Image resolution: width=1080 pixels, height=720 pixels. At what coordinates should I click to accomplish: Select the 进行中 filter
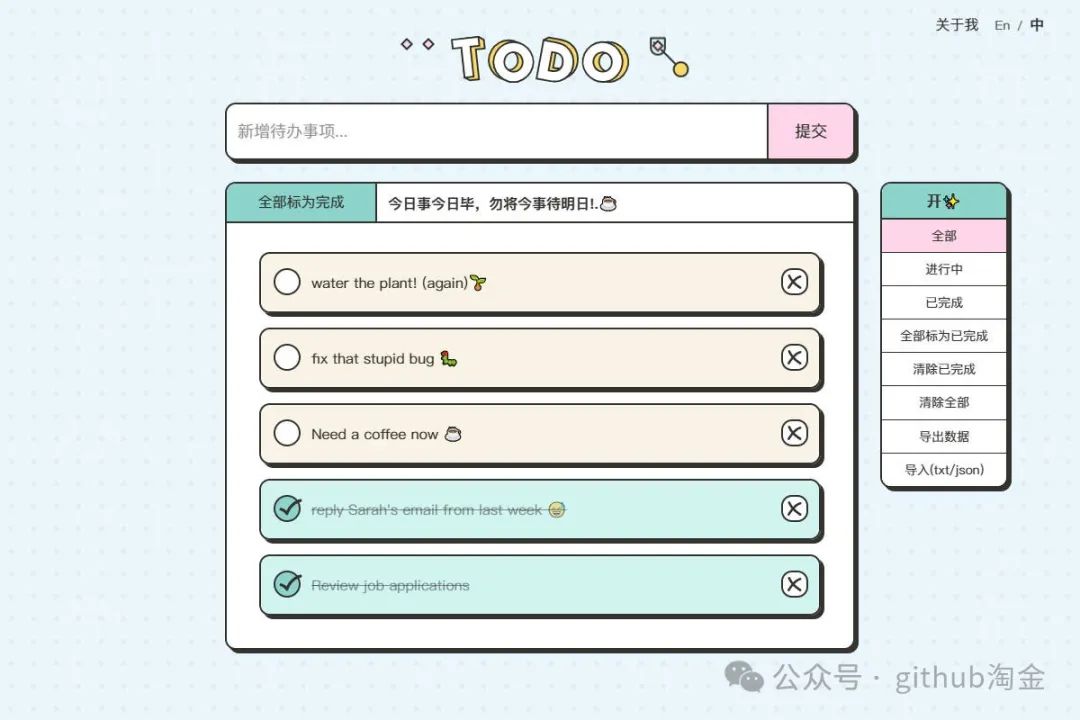click(944, 269)
